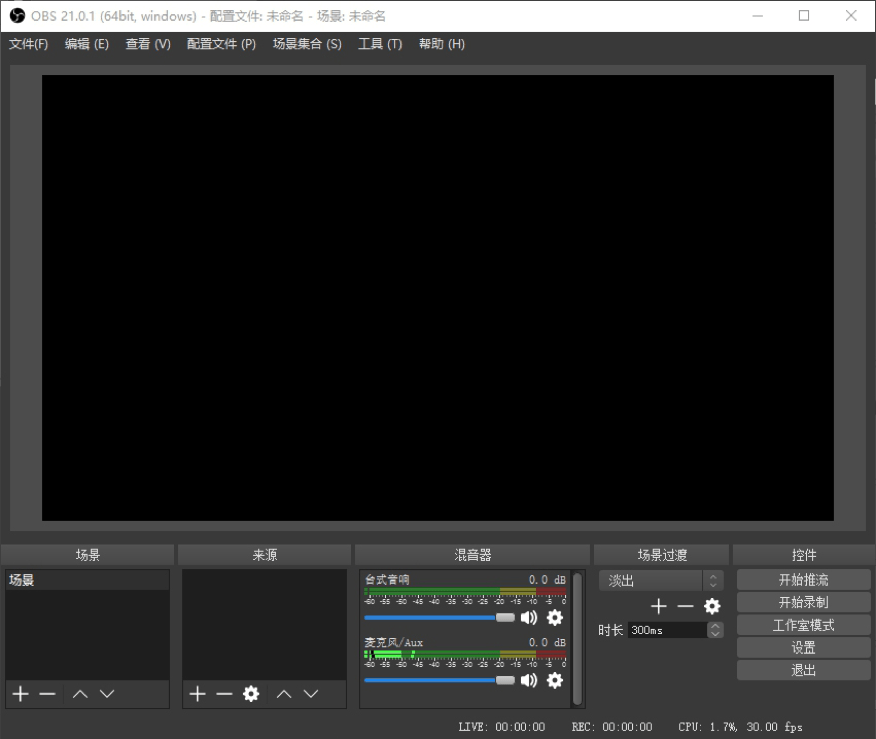Mute the 台式音响 audio channel

(x=529, y=617)
